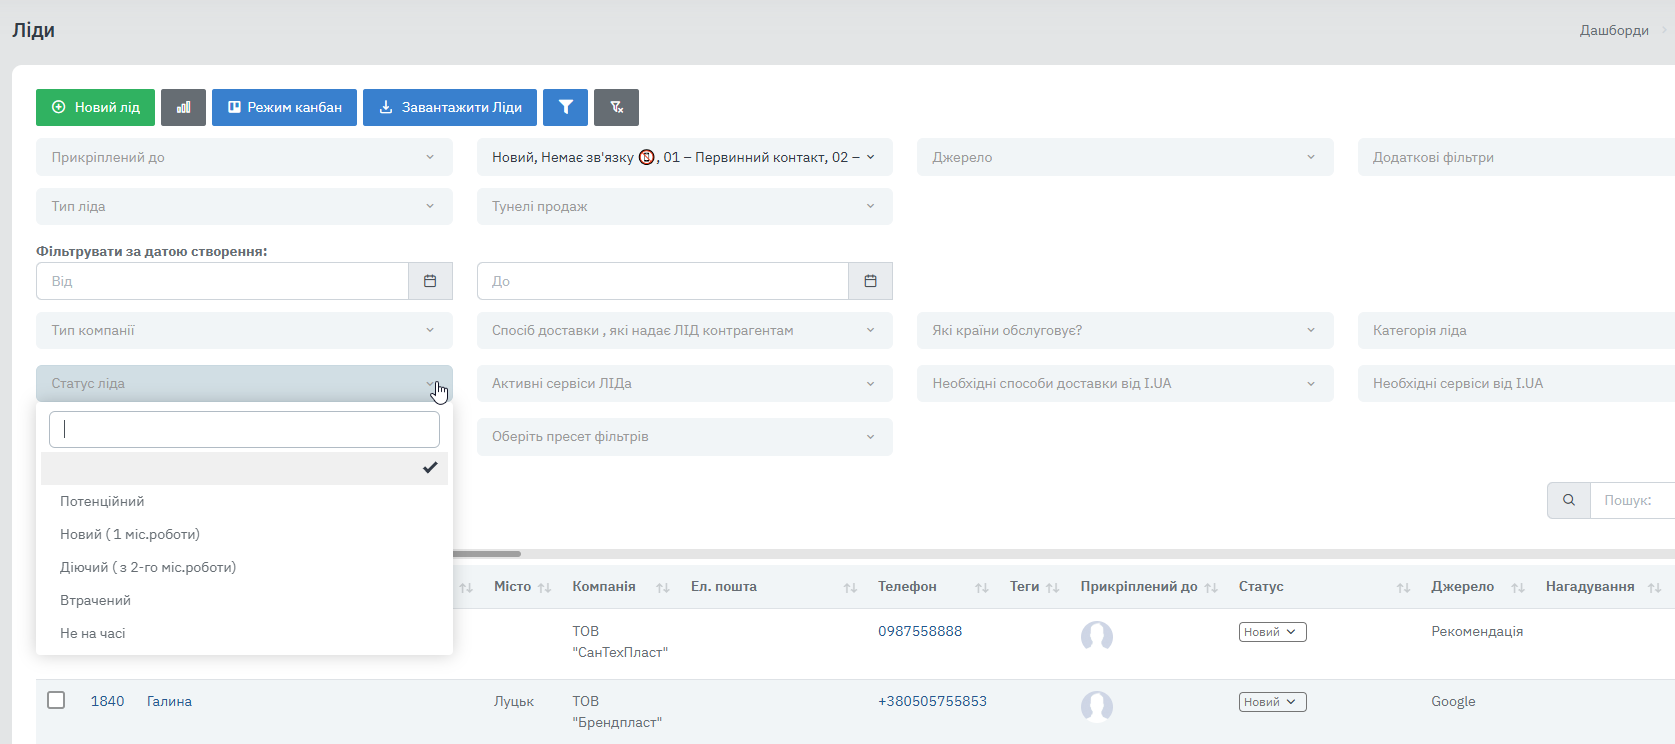This screenshot has width=1675, height=744.
Task: Click avatar in Брендпласт row
Action: pyautogui.click(x=1097, y=706)
